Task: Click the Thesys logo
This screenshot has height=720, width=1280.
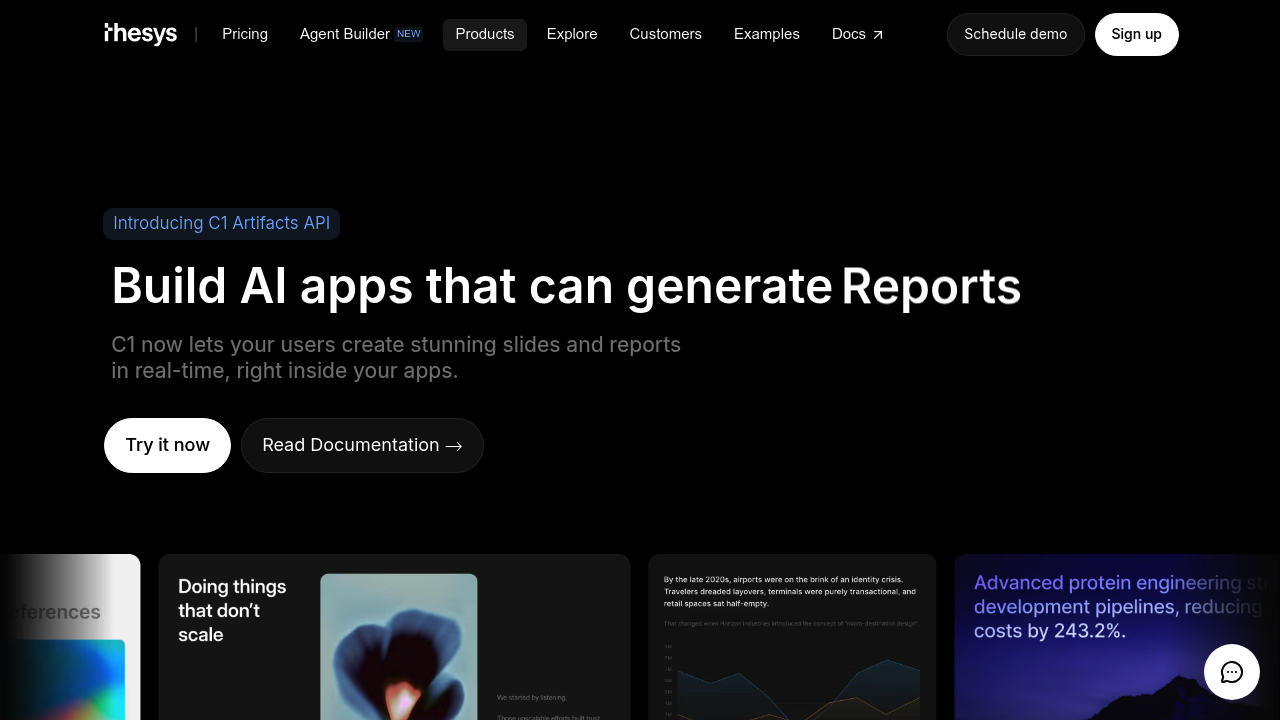Action: click(140, 33)
